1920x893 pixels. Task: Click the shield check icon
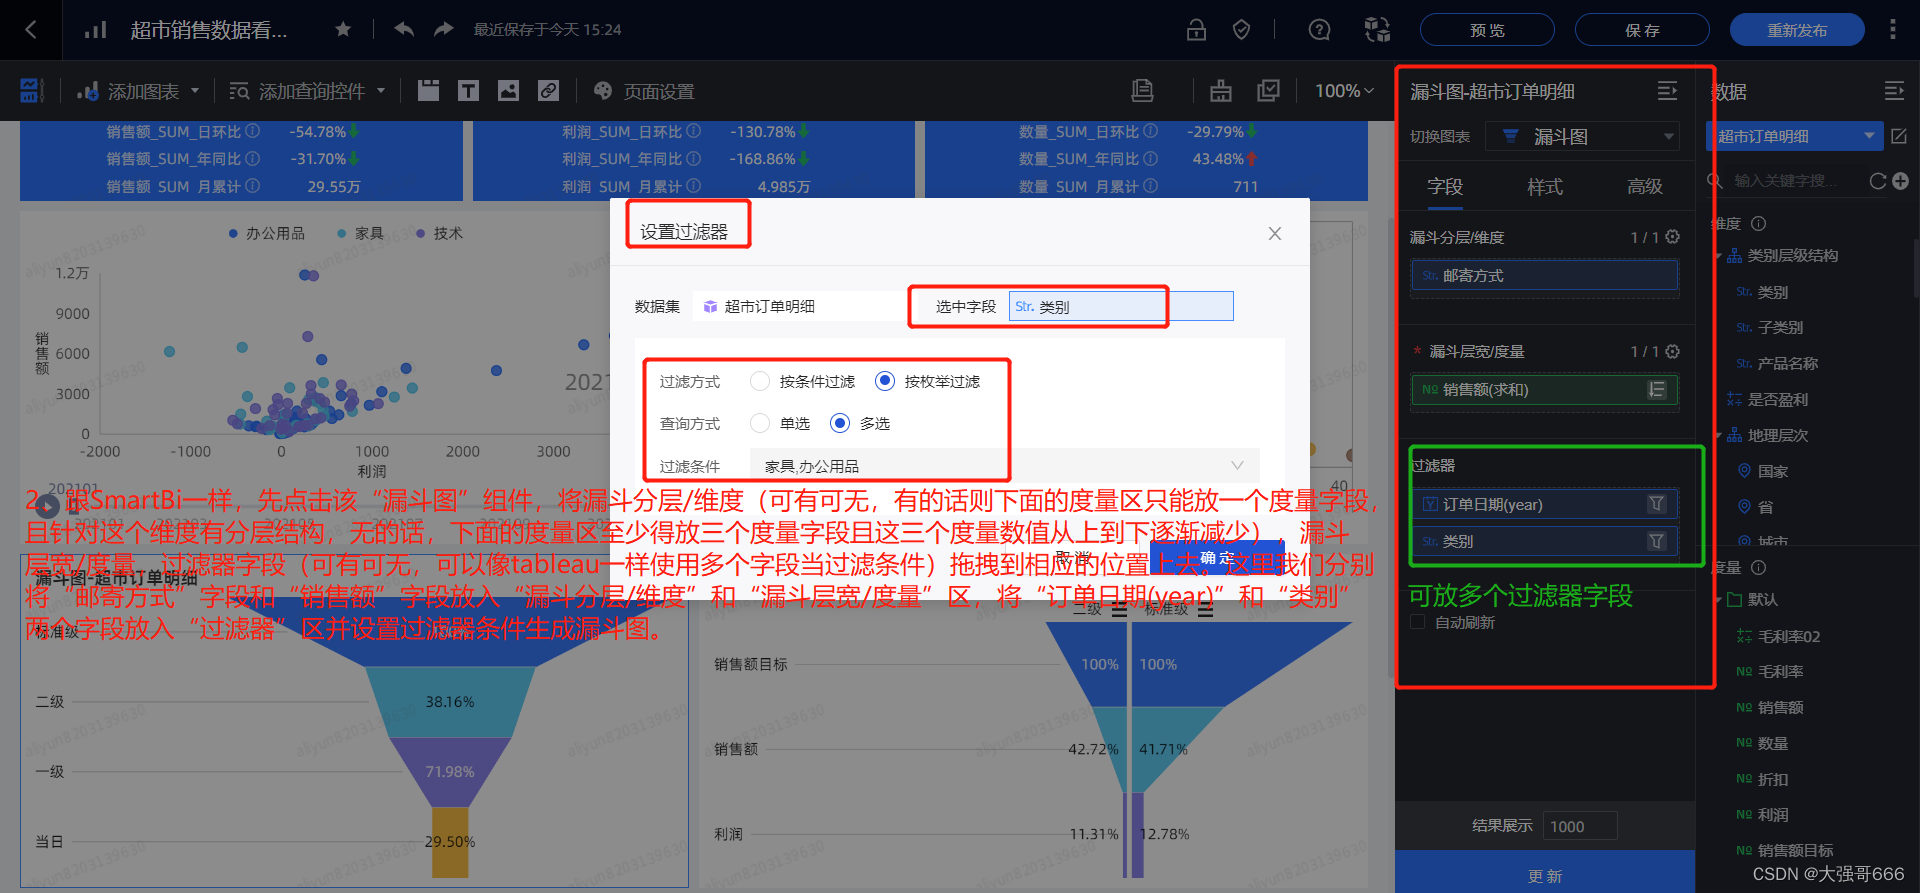coord(1241,30)
